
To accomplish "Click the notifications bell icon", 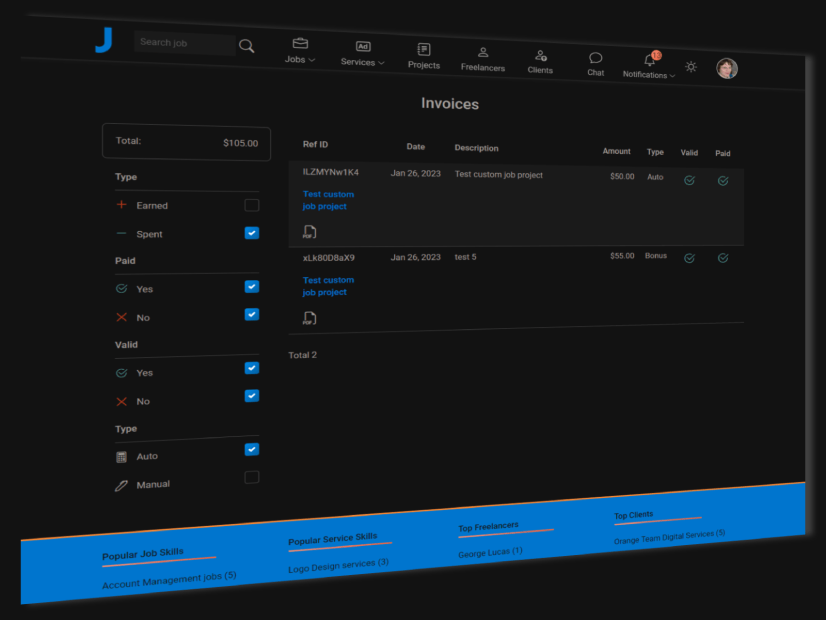I will coord(650,60).
